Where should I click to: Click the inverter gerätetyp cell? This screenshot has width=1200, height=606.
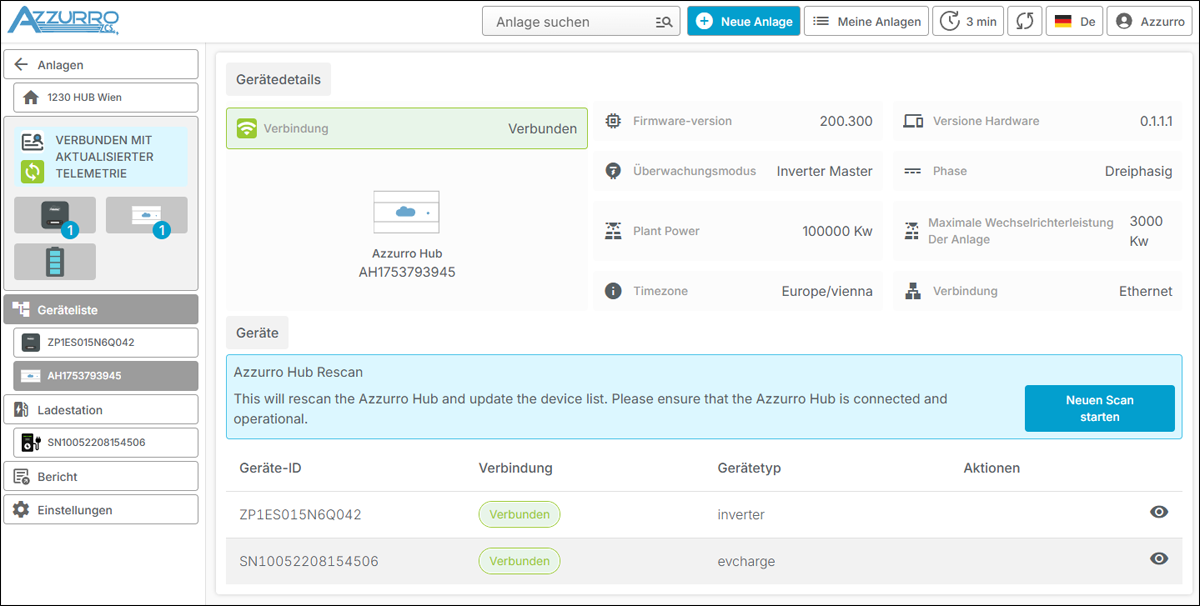click(x=741, y=515)
